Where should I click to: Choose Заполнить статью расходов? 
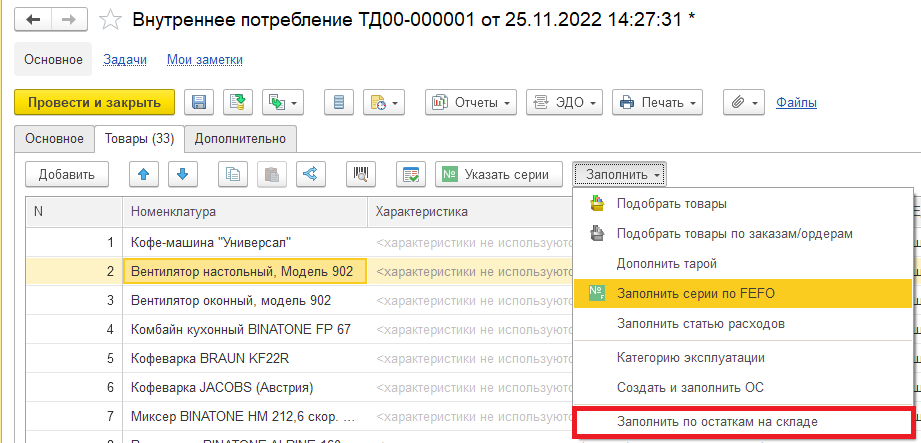(742, 323)
